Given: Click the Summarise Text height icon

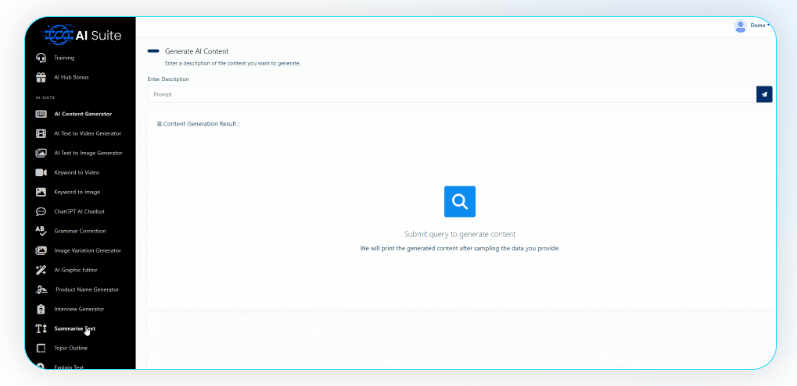Looking at the screenshot, I should coord(41,329).
